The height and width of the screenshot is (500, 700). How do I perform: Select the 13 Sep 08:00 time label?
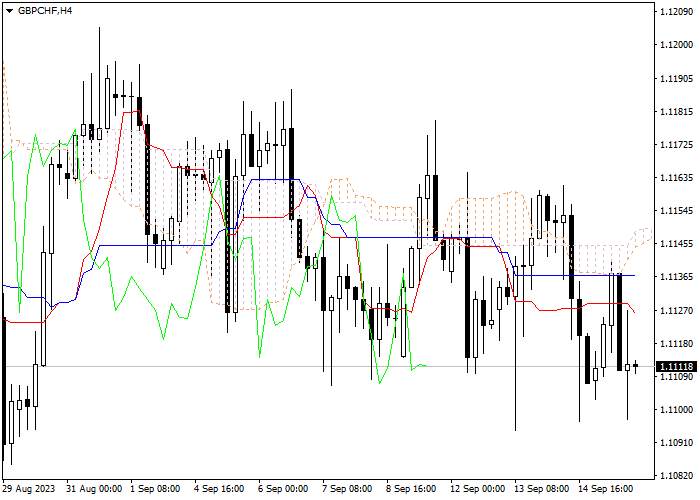[x=542, y=489]
